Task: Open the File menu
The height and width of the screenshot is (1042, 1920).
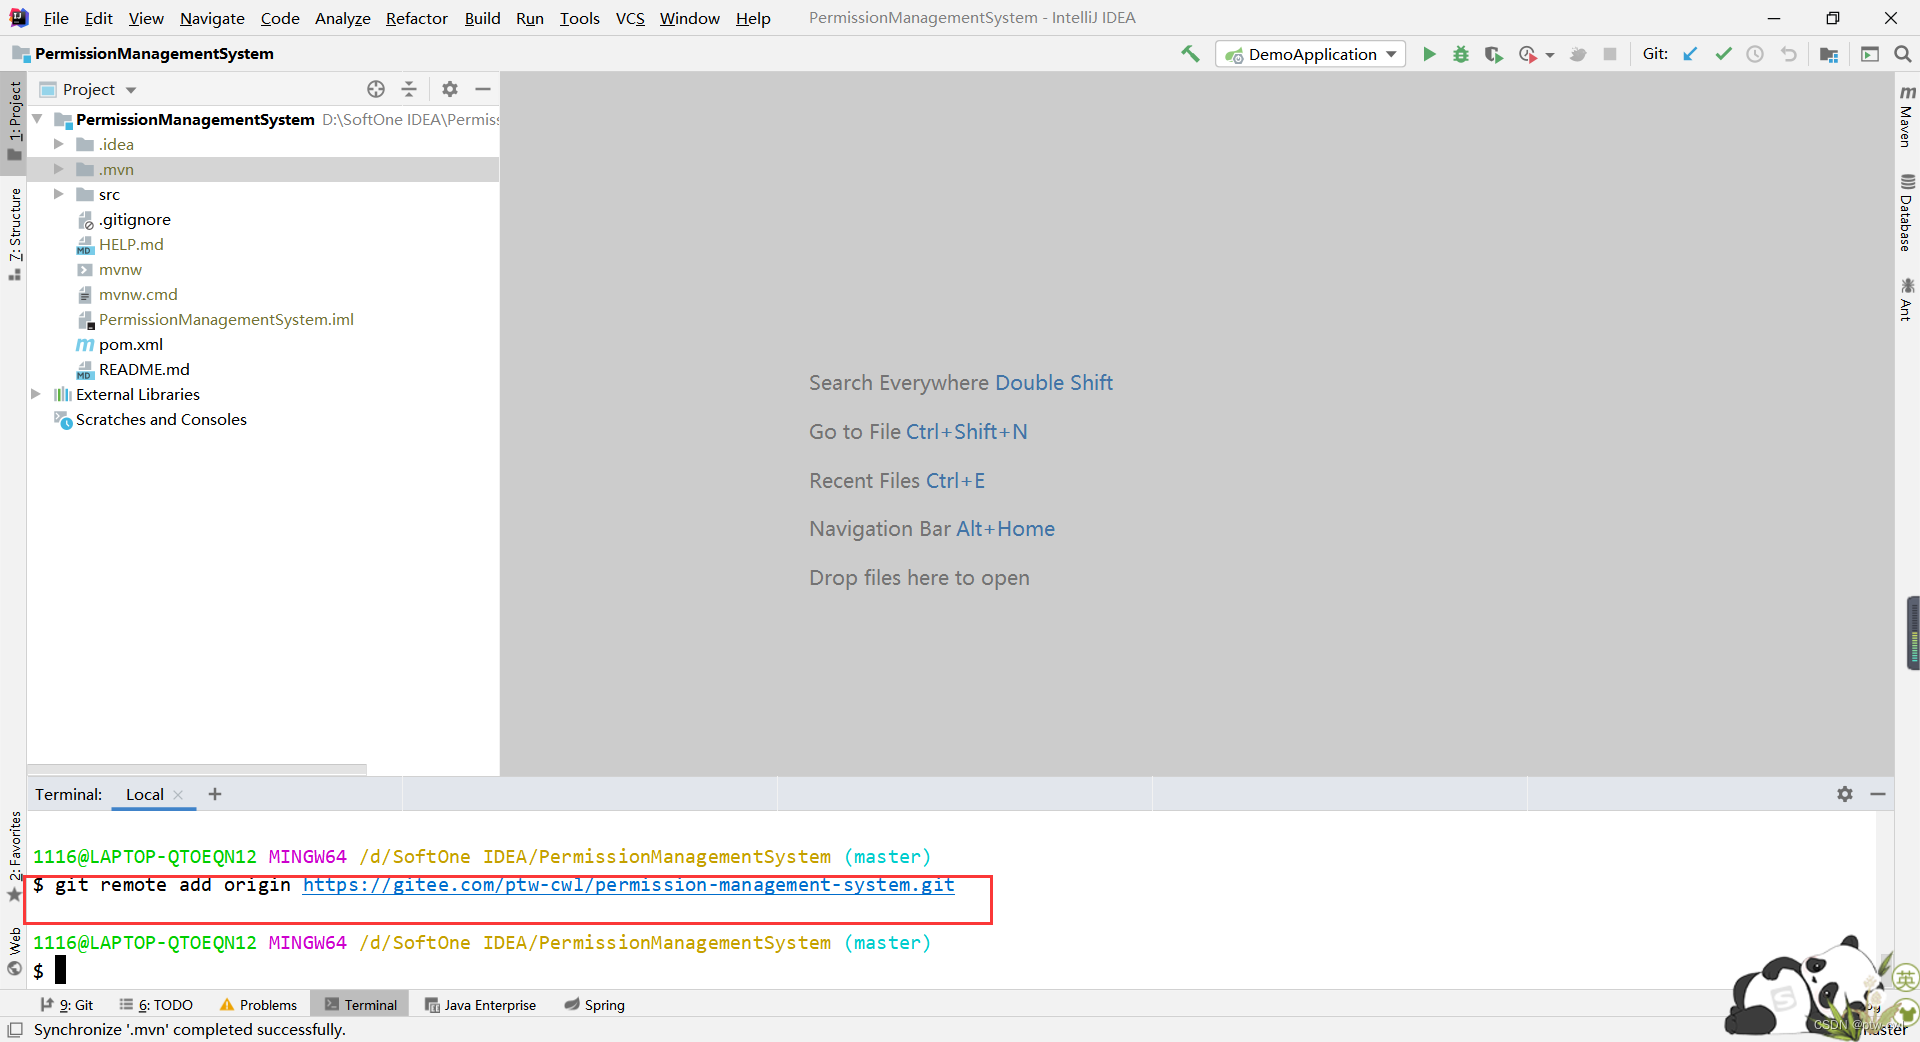Action: [56, 18]
